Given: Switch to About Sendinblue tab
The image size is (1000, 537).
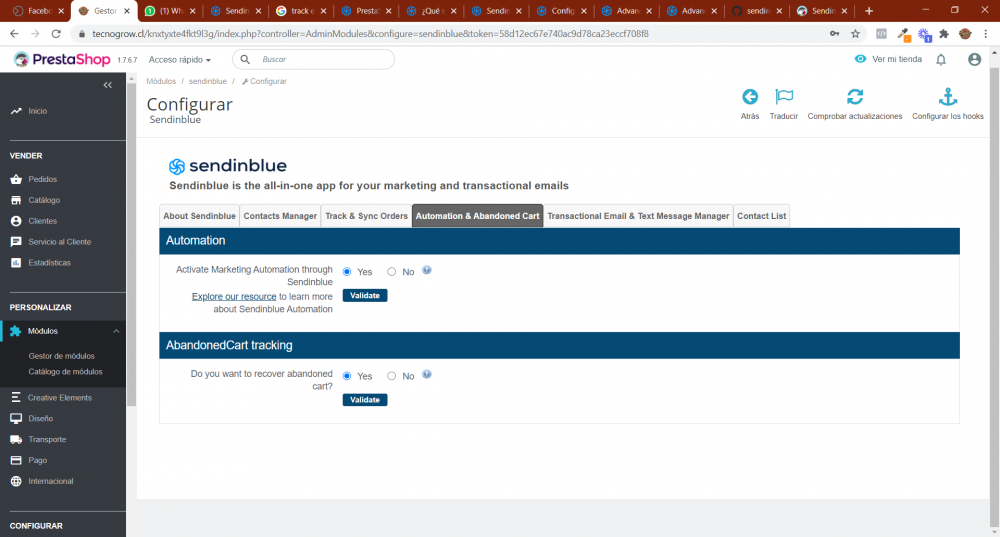Looking at the screenshot, I should point(199,216).
